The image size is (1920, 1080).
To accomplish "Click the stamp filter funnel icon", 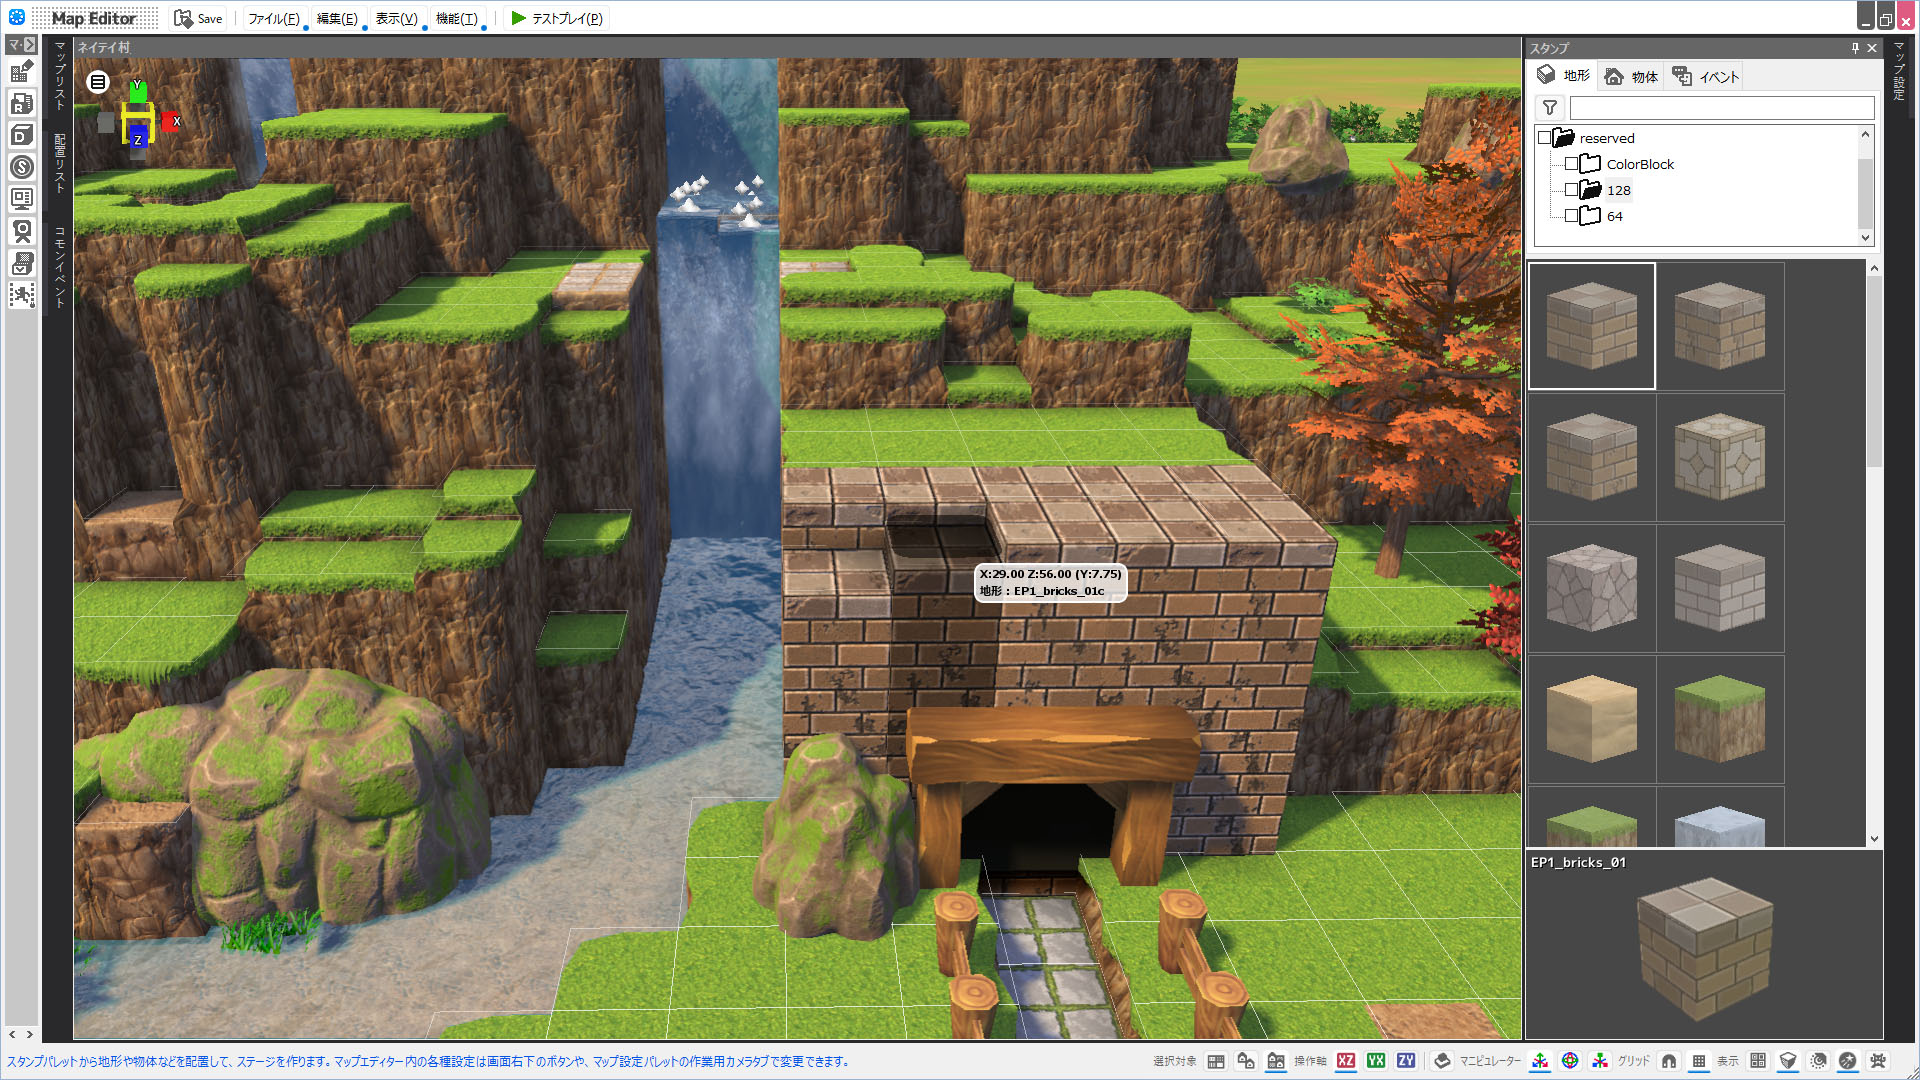I will tap(1549, 107).
